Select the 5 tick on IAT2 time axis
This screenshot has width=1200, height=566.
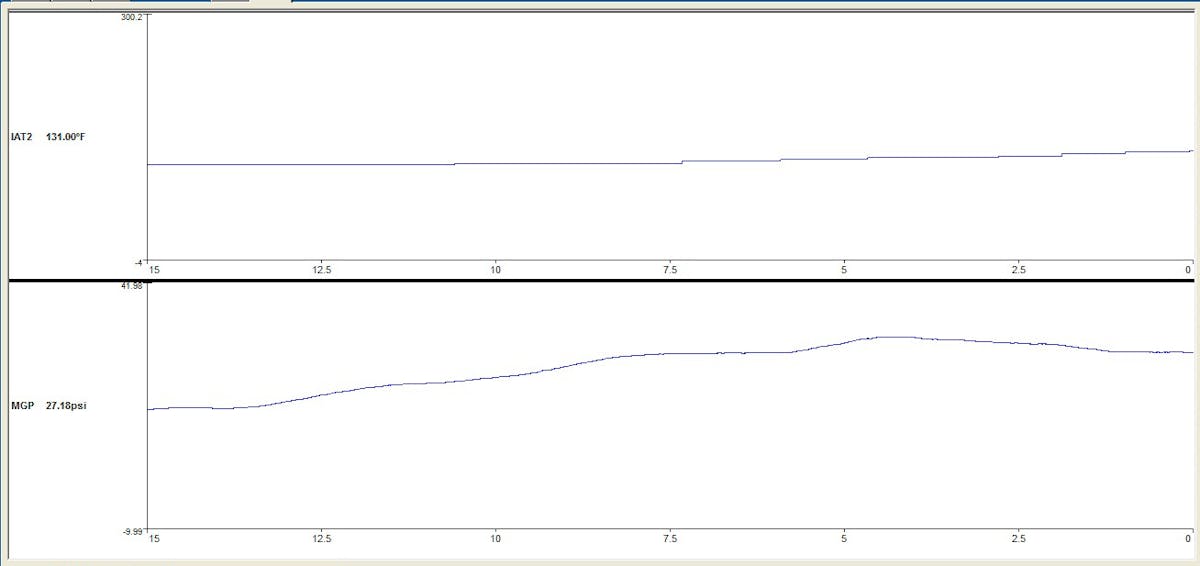(844, 270)
